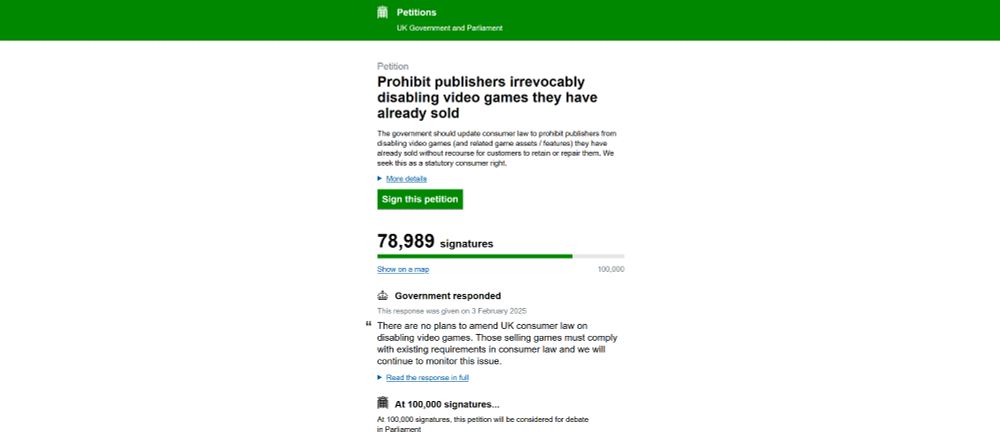Screen dimensions: 1000x433
Task: Click the opening quotation mark icon
Action: point(369,324)
